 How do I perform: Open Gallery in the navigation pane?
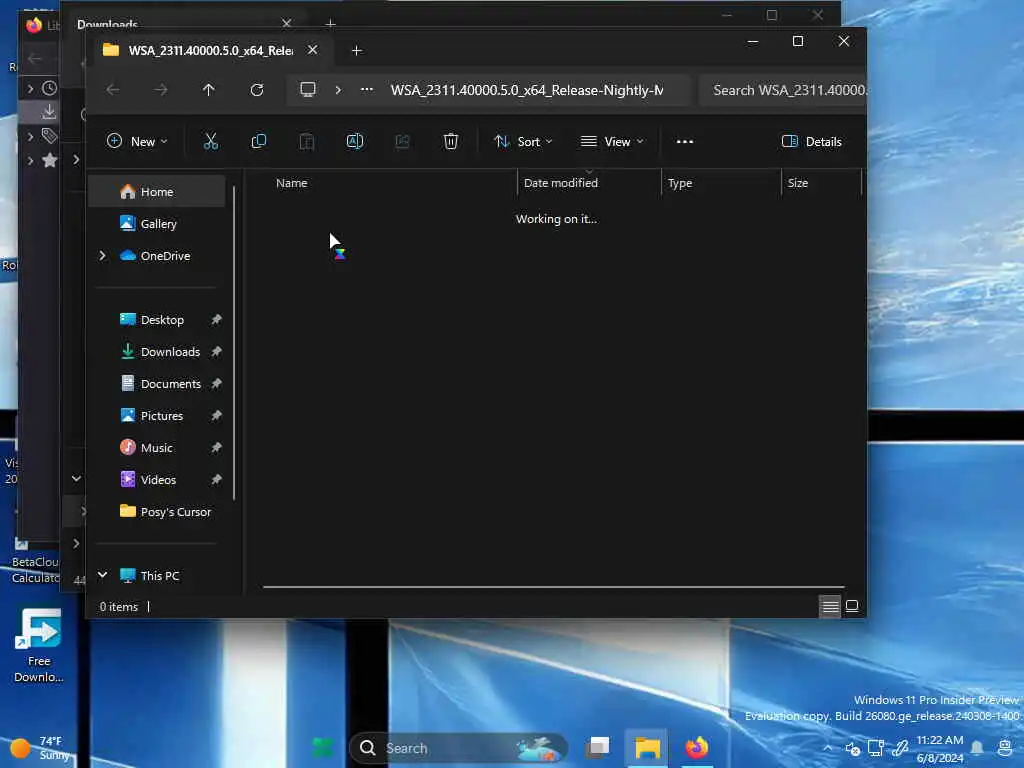coord(157,223)
